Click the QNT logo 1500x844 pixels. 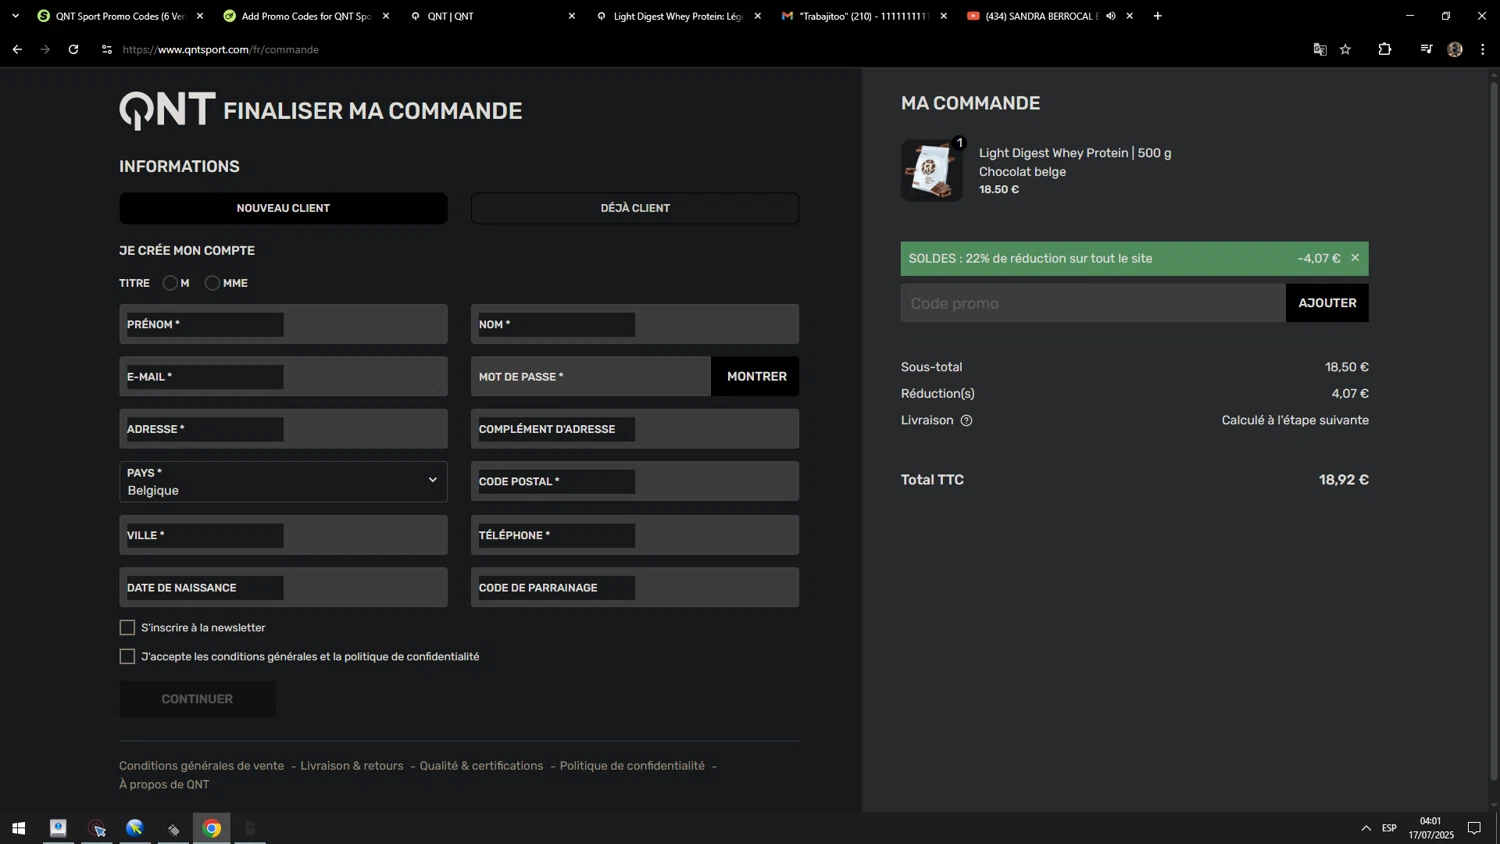click(x=167, y=110)
